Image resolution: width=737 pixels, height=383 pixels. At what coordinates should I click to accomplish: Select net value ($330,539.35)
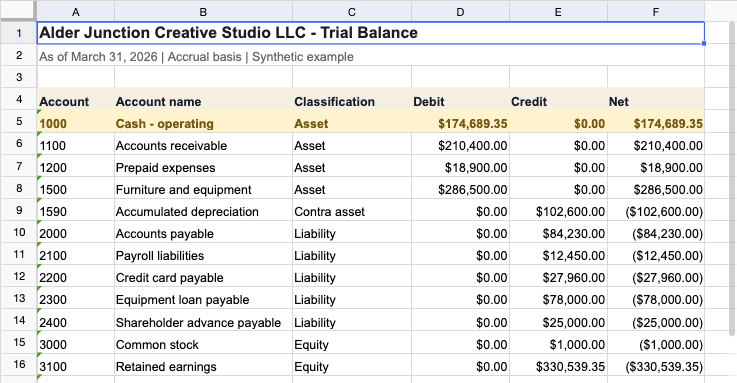click(656, 365)
